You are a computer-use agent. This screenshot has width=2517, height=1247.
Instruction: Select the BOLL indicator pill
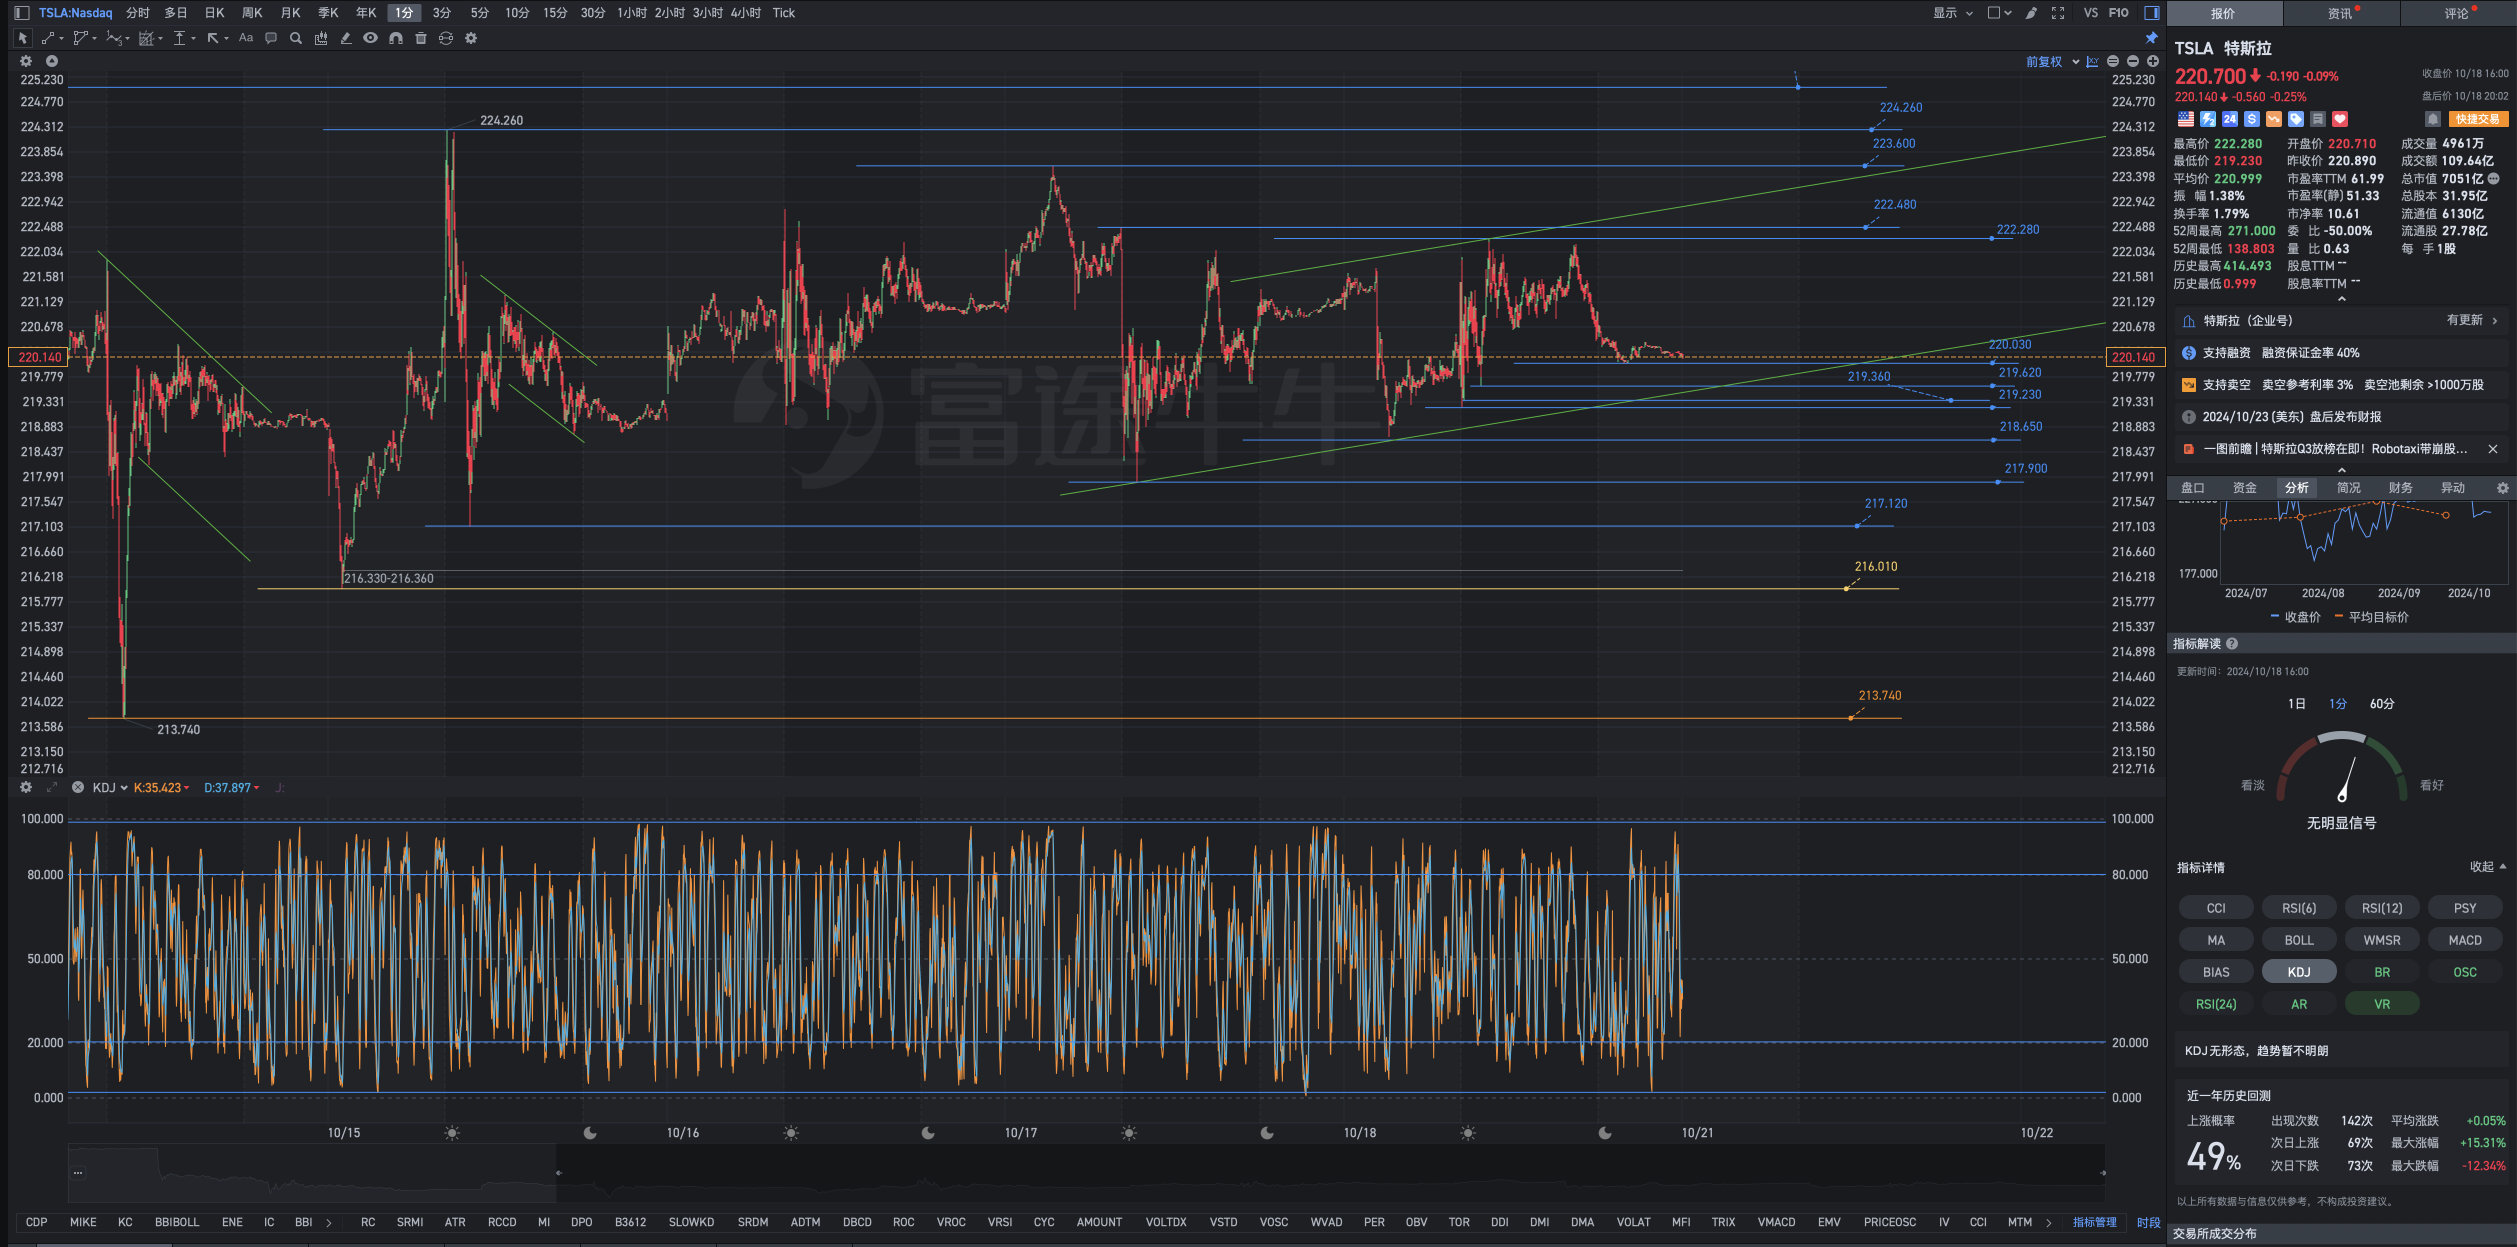point(2299,940)
